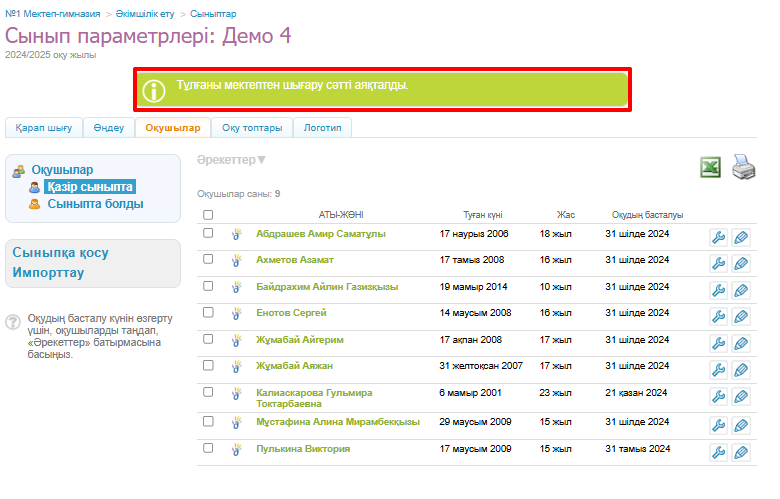Click pencil edit icon for Ахметов Азамат
Screen dimensions: 780x499
point(741,263)
